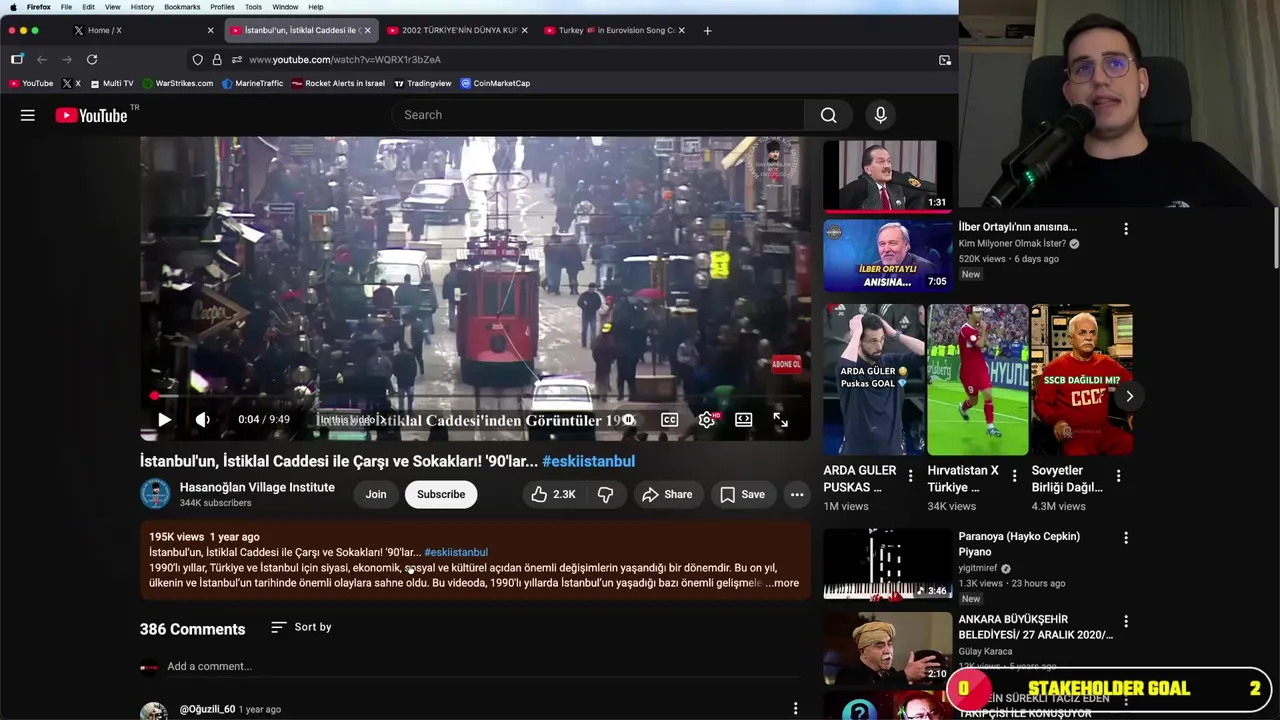Open options for ANKARA BÜYÜKŞEHİR BELEDİYESİ video

coord(1126,621)
